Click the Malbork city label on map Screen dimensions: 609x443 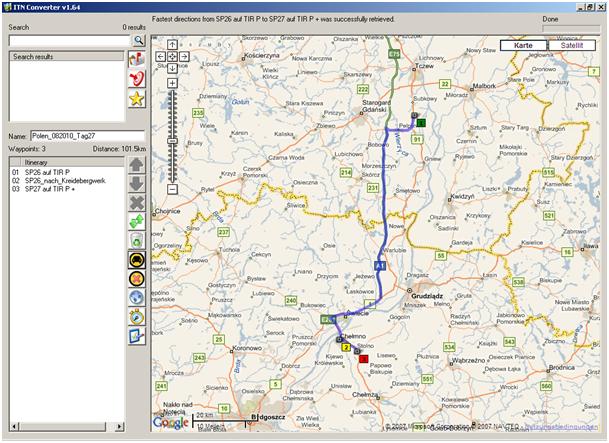[484, 86]
